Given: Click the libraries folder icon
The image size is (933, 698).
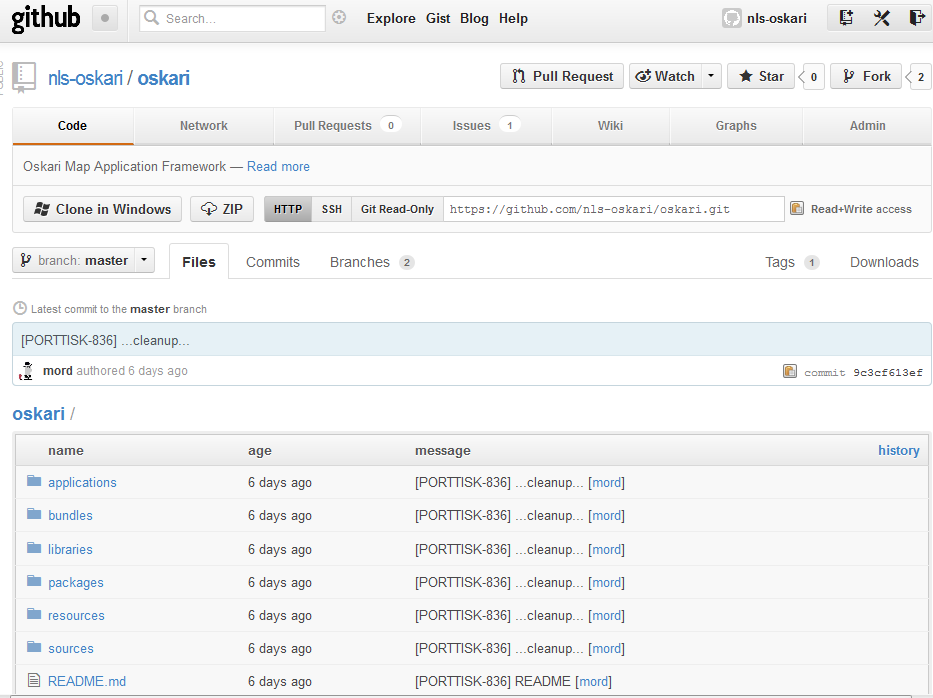Looking at the screenshot, I should tap(34, 548).
